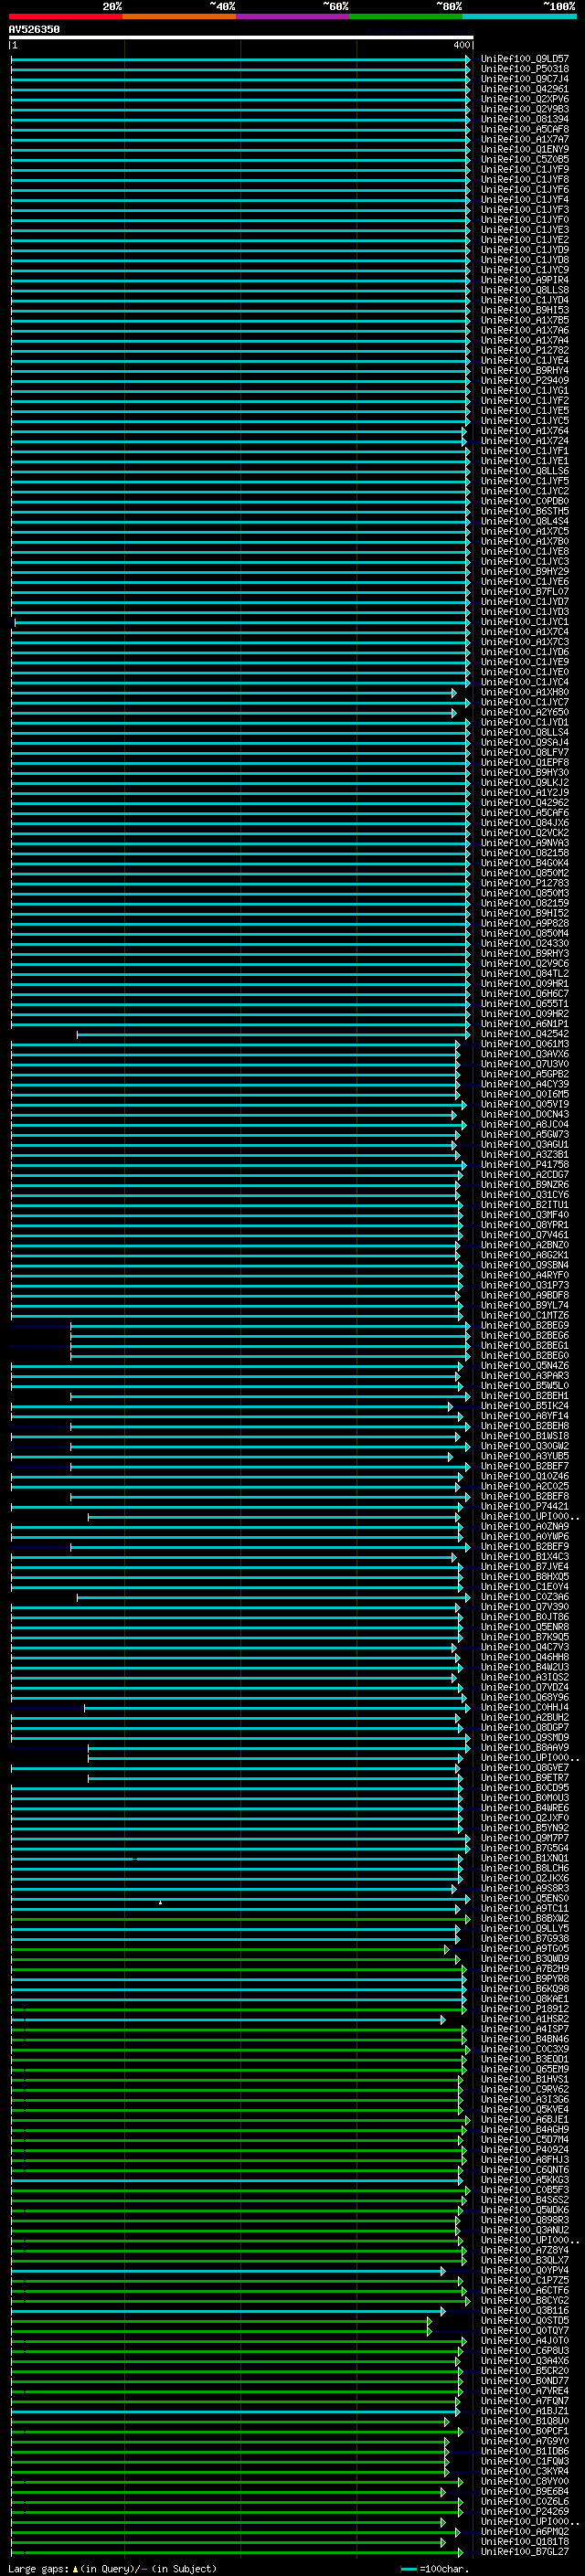
Task: Select label UniRef100_A9PIR4
Action: [x=525, y=280]
